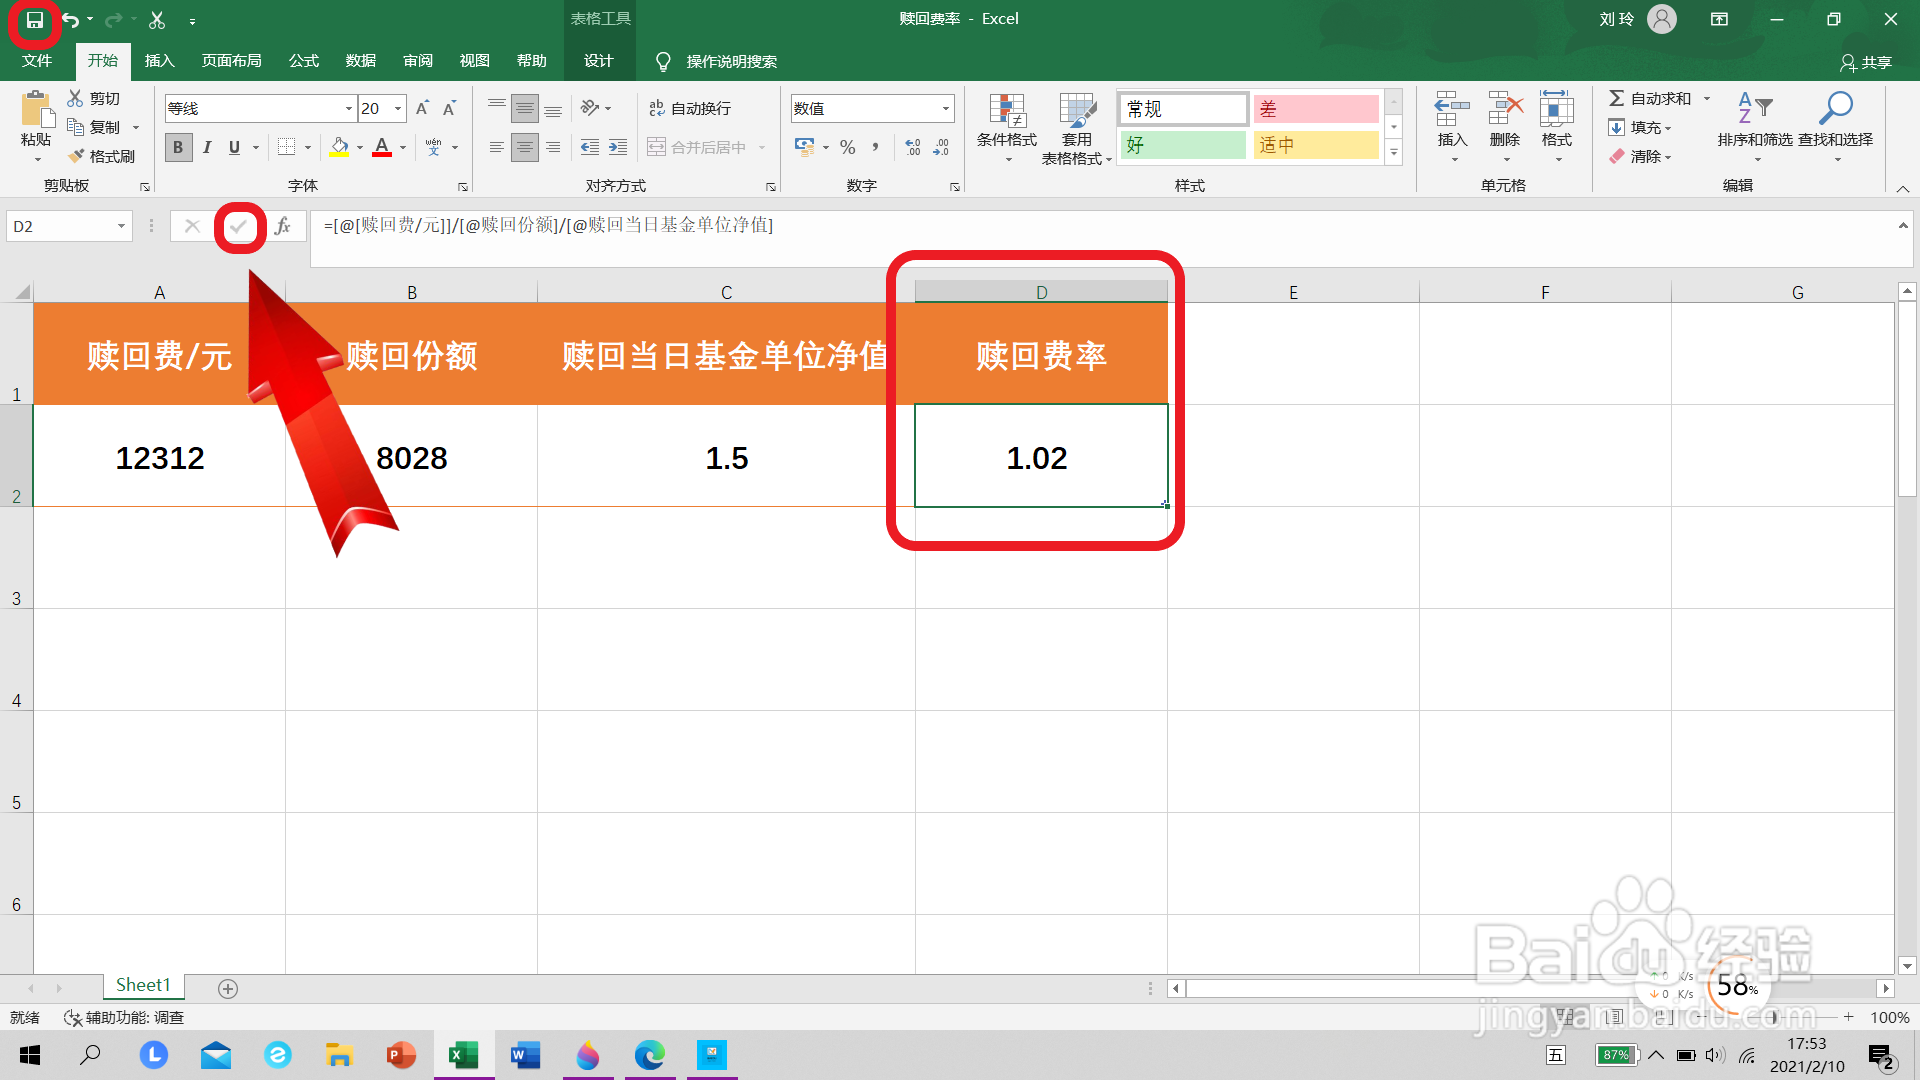The width and height of the screenshot is (1920, 1080).
Task: Apply bold formatting with the B icon
Action: click(x=177, y=147)
